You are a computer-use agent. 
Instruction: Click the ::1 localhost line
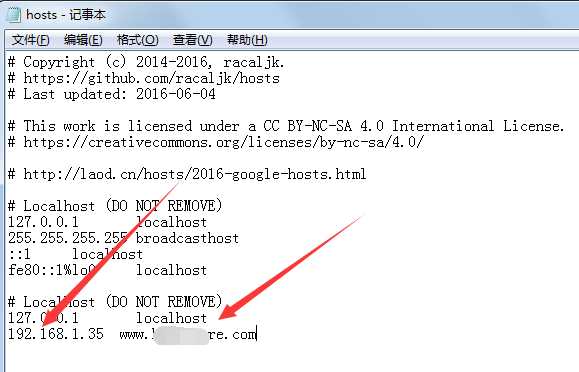point(75,254)
